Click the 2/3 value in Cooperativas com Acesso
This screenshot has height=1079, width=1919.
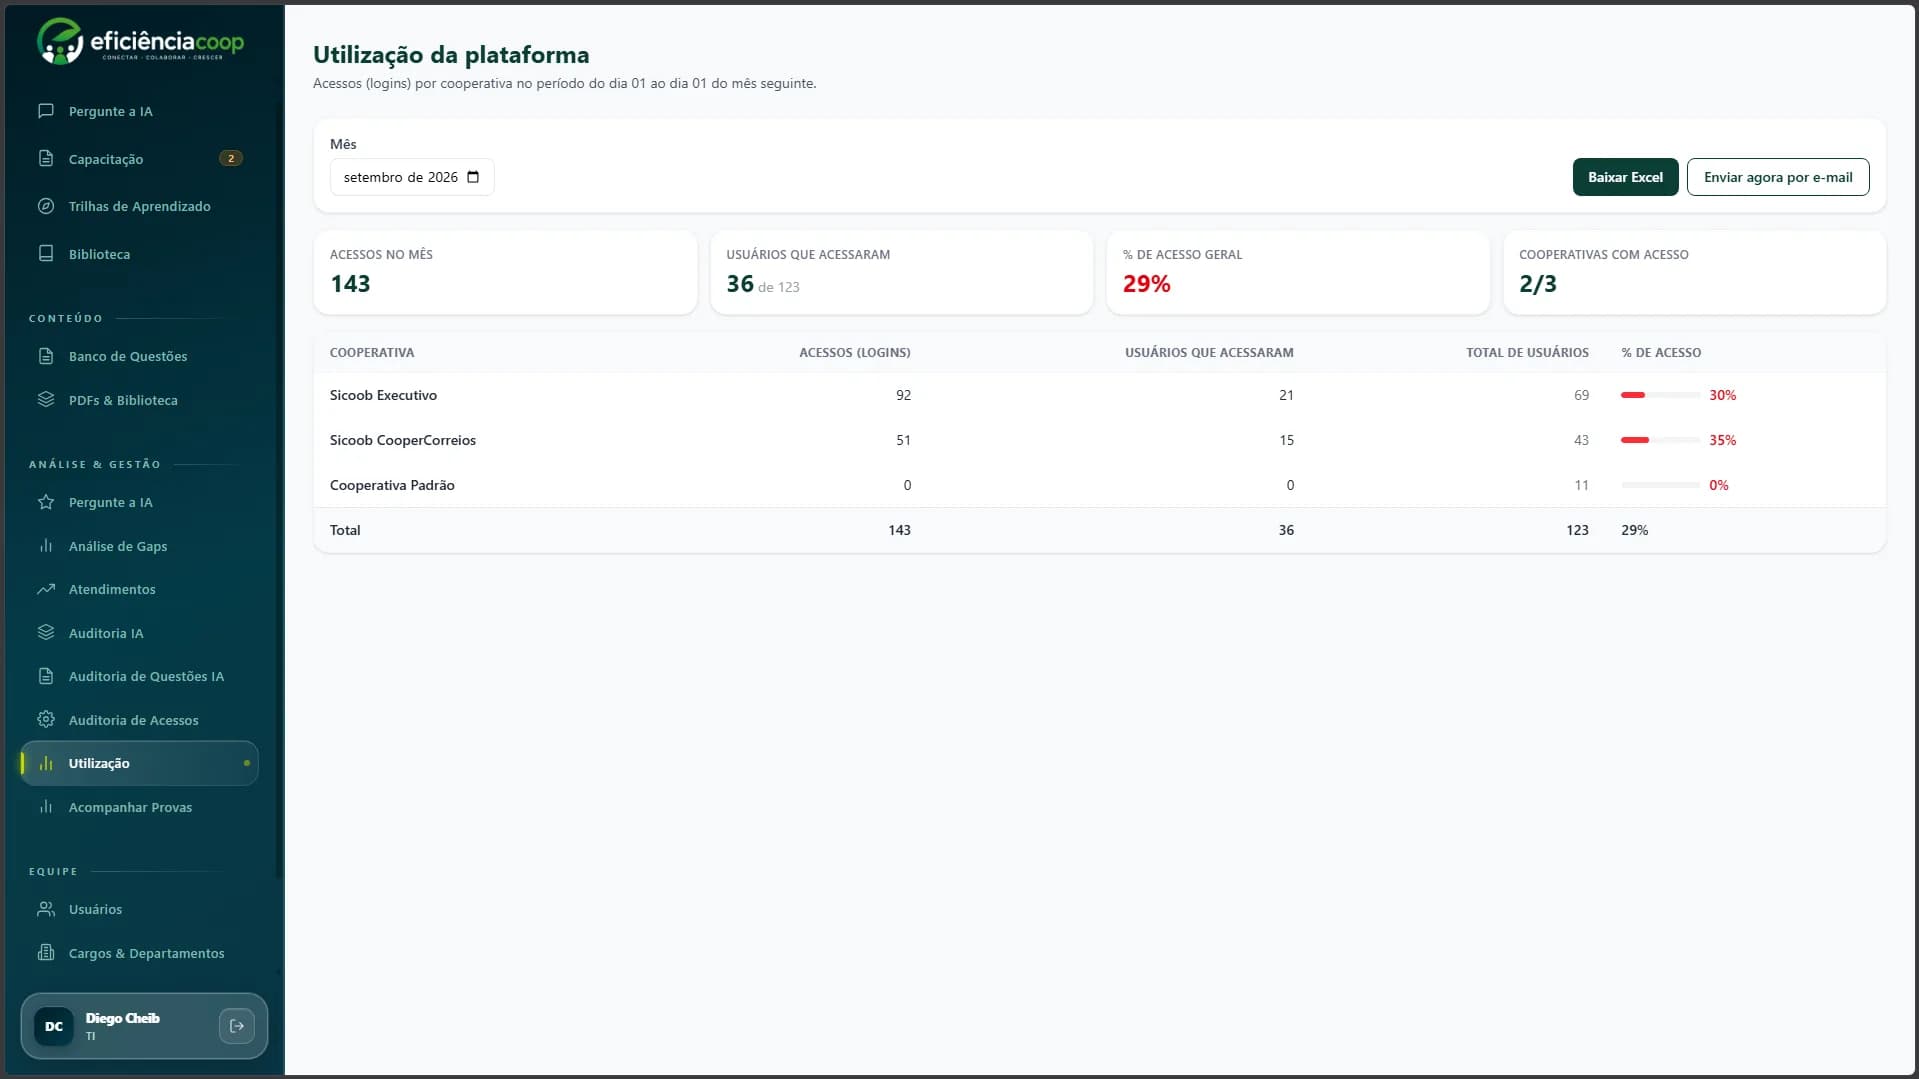1537,284
